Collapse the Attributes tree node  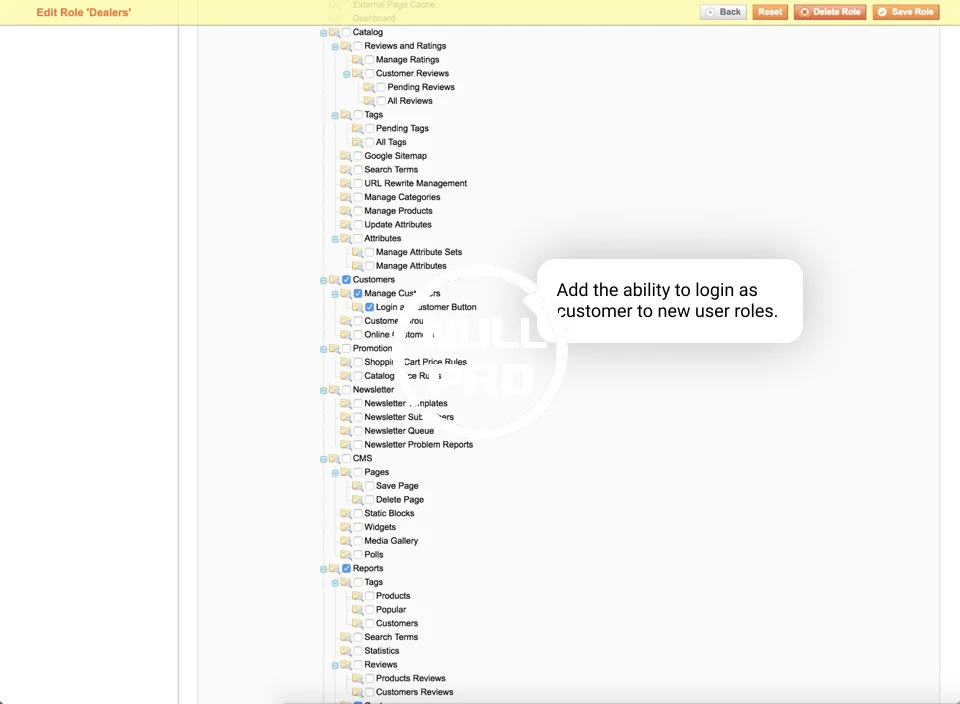click(335, 239)
